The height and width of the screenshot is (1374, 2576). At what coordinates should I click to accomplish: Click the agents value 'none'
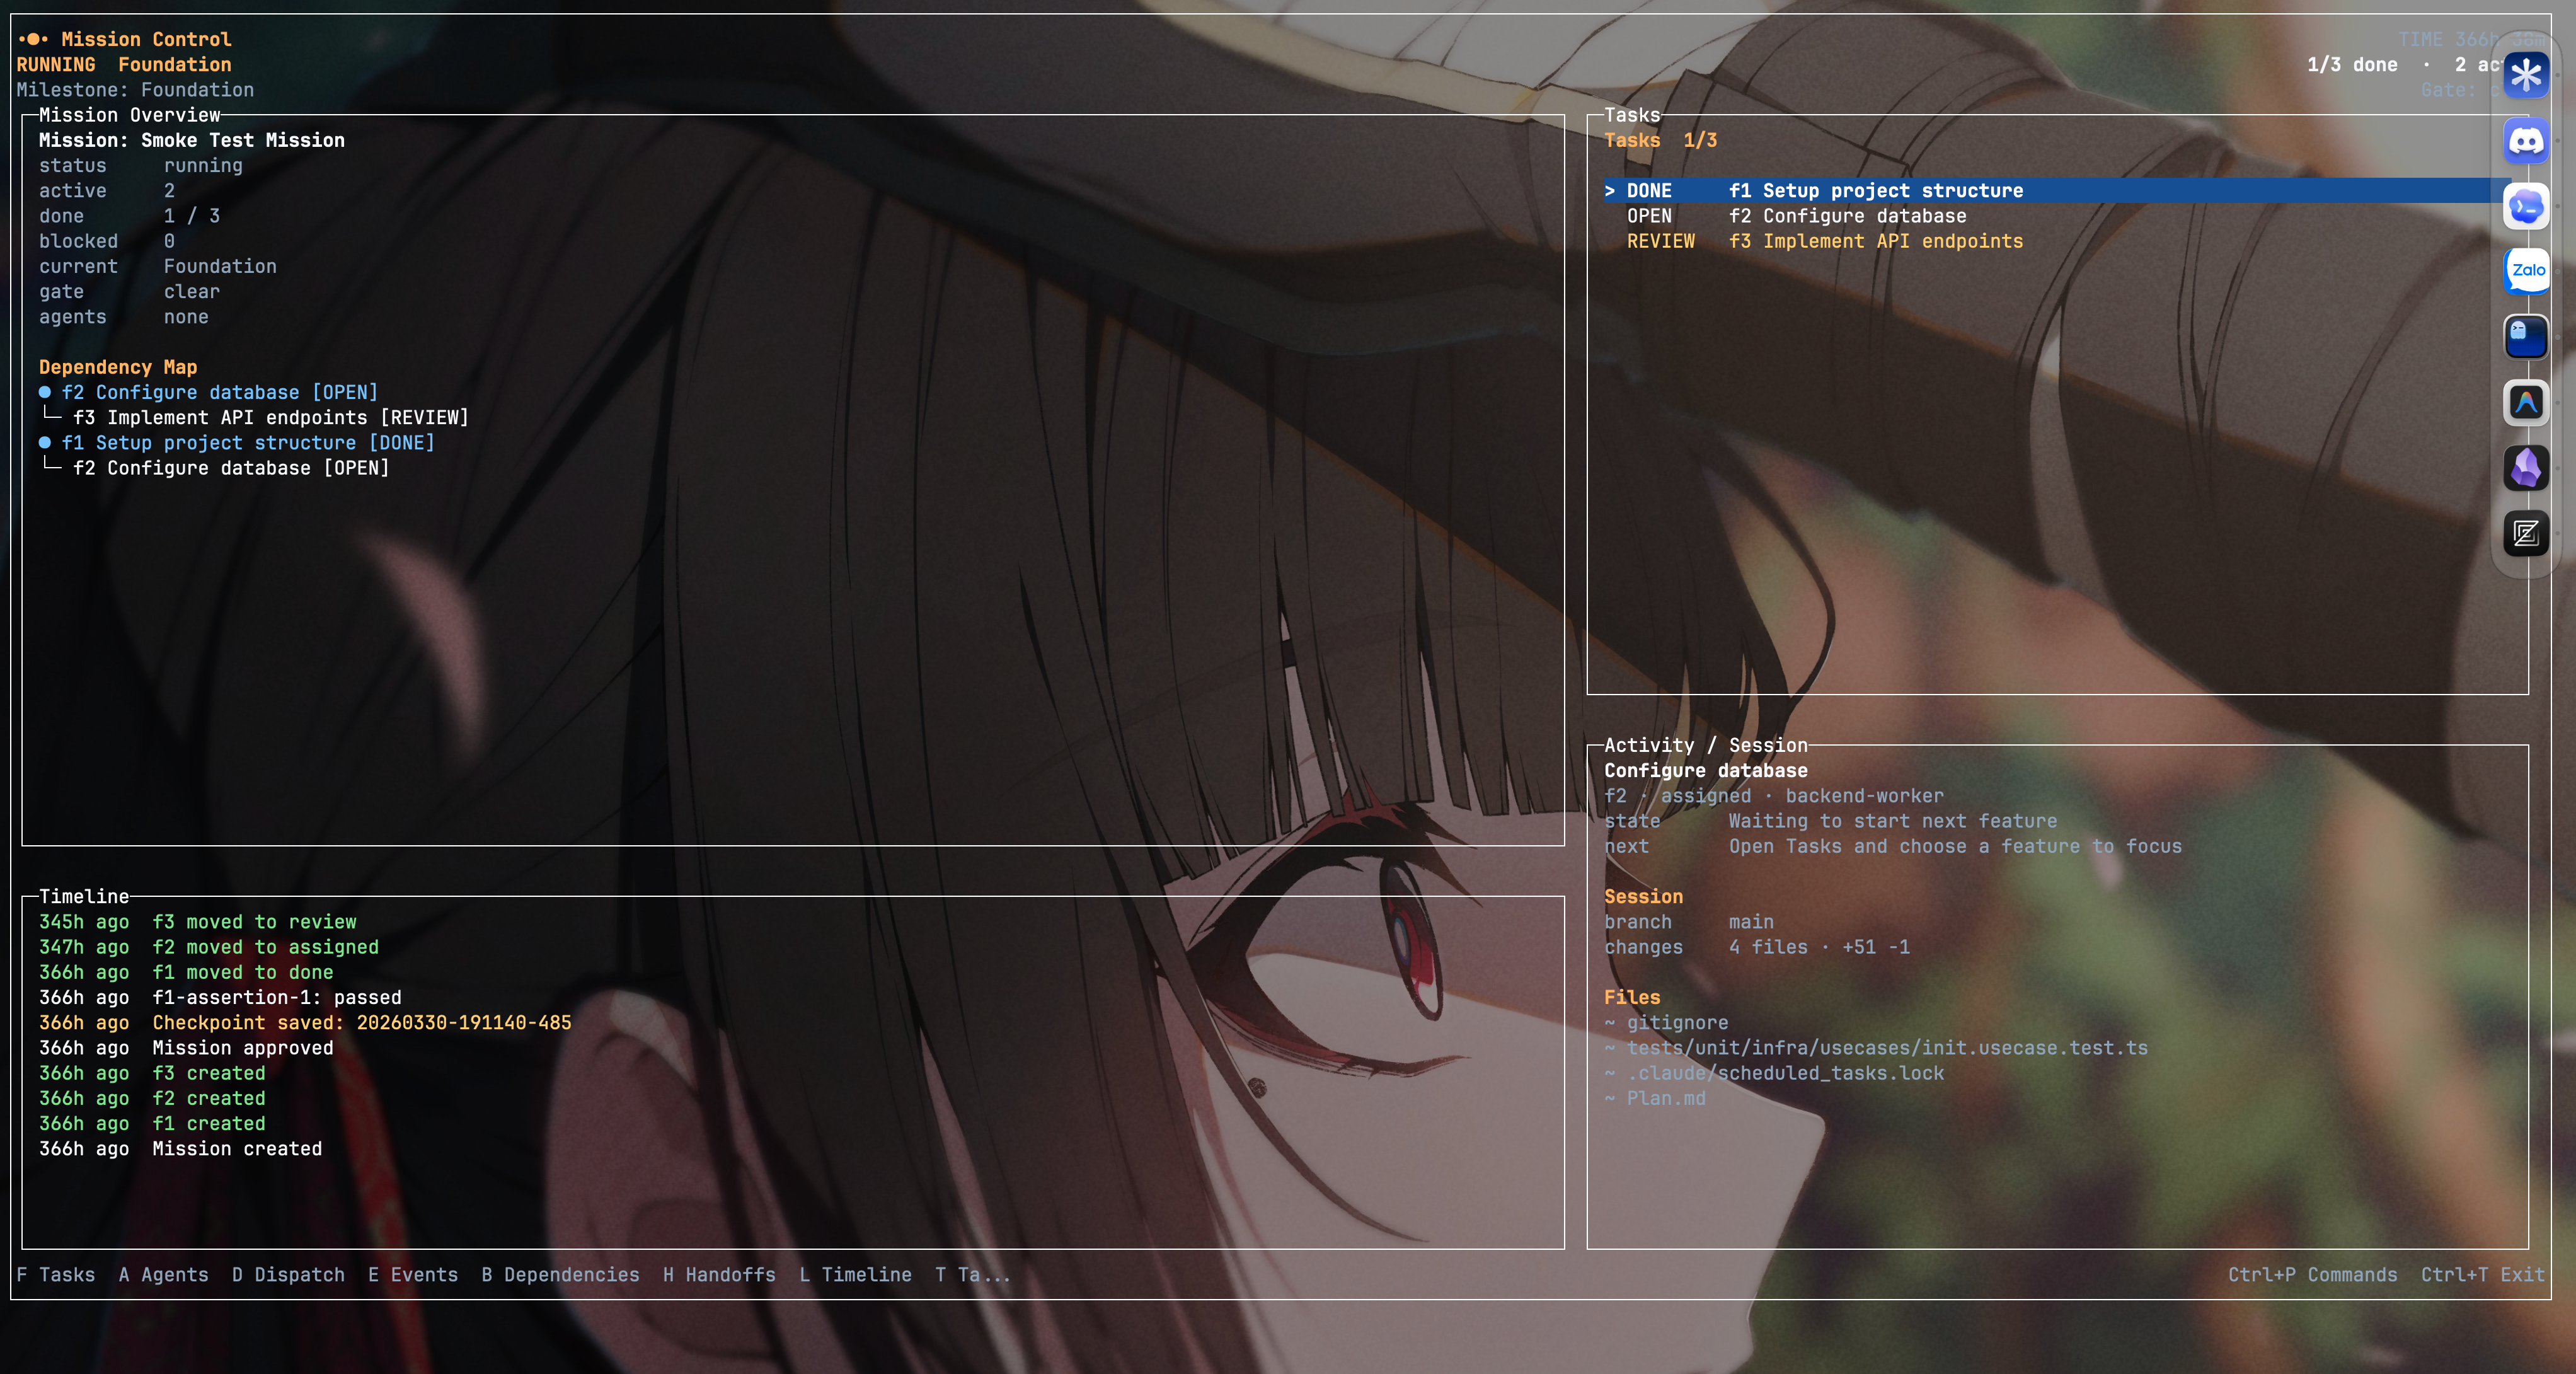(186, 316)
